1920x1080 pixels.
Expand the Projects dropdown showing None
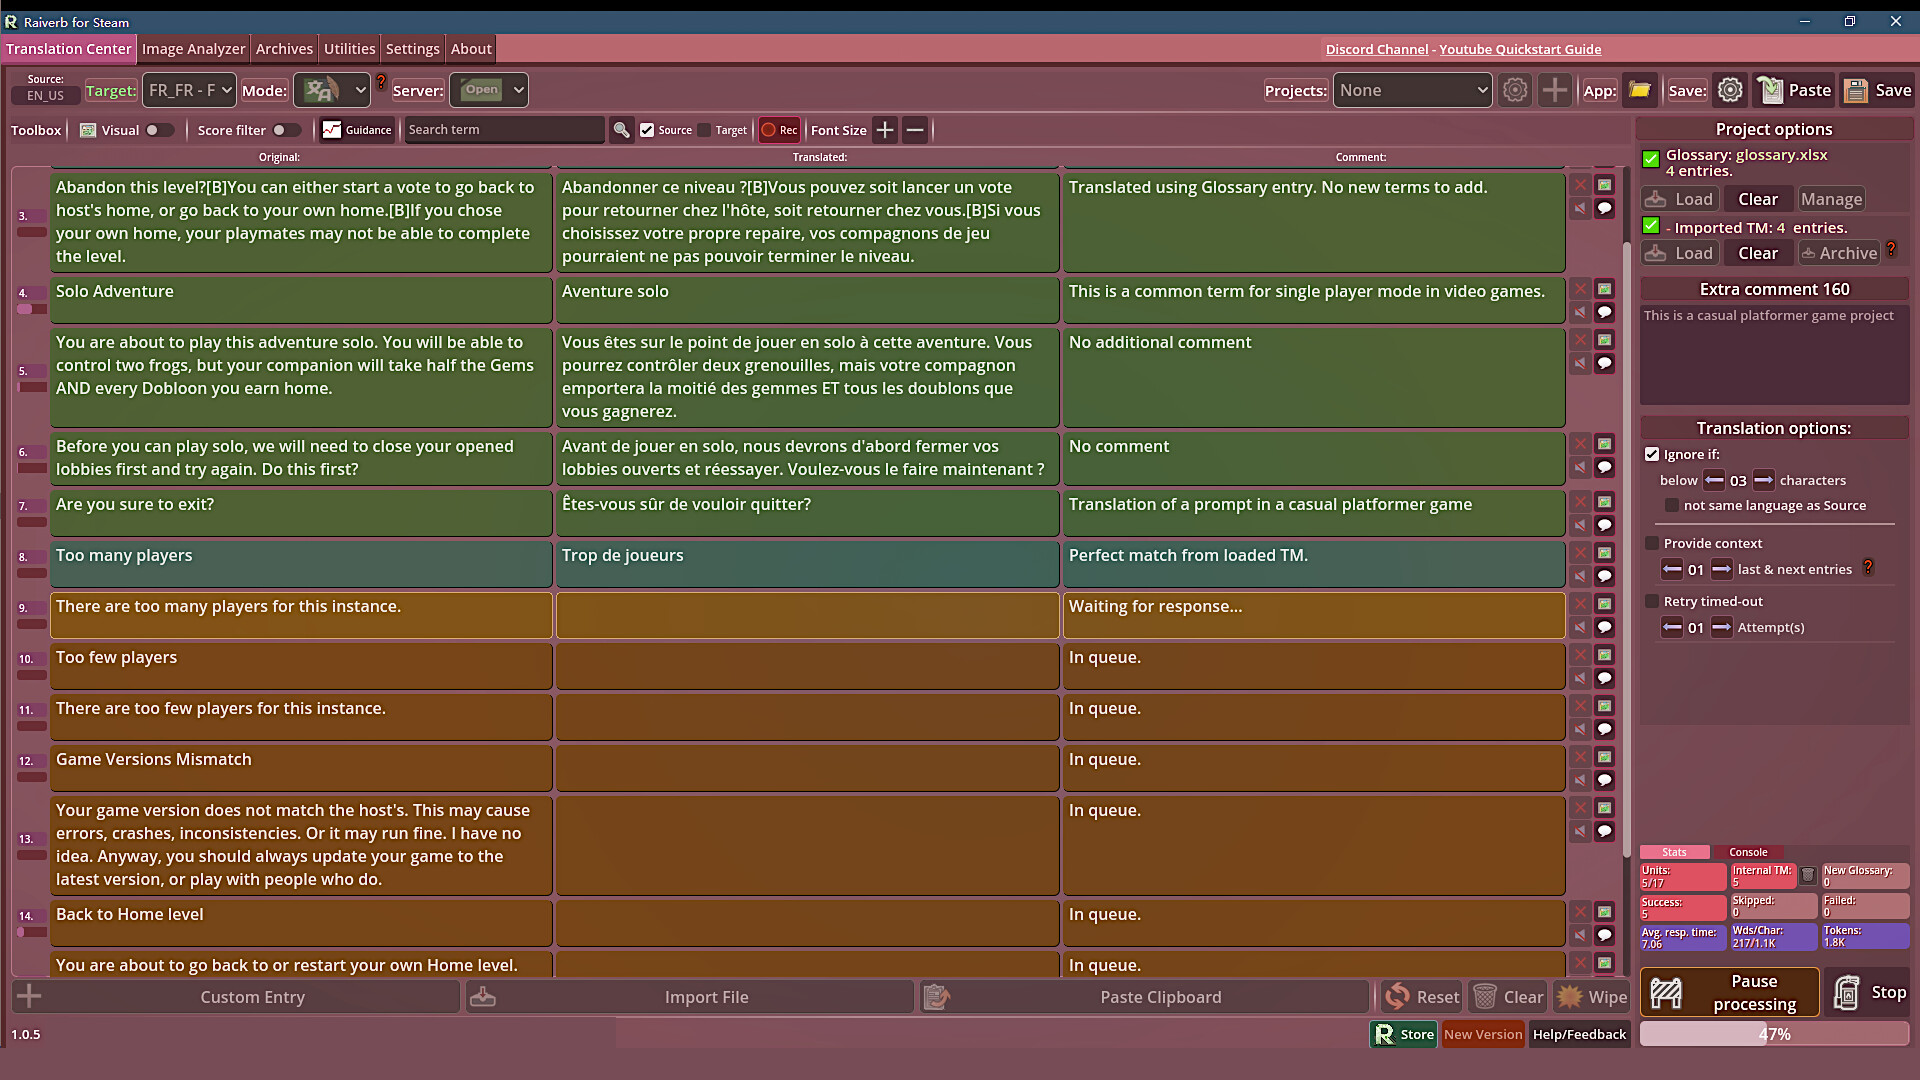1412,90
